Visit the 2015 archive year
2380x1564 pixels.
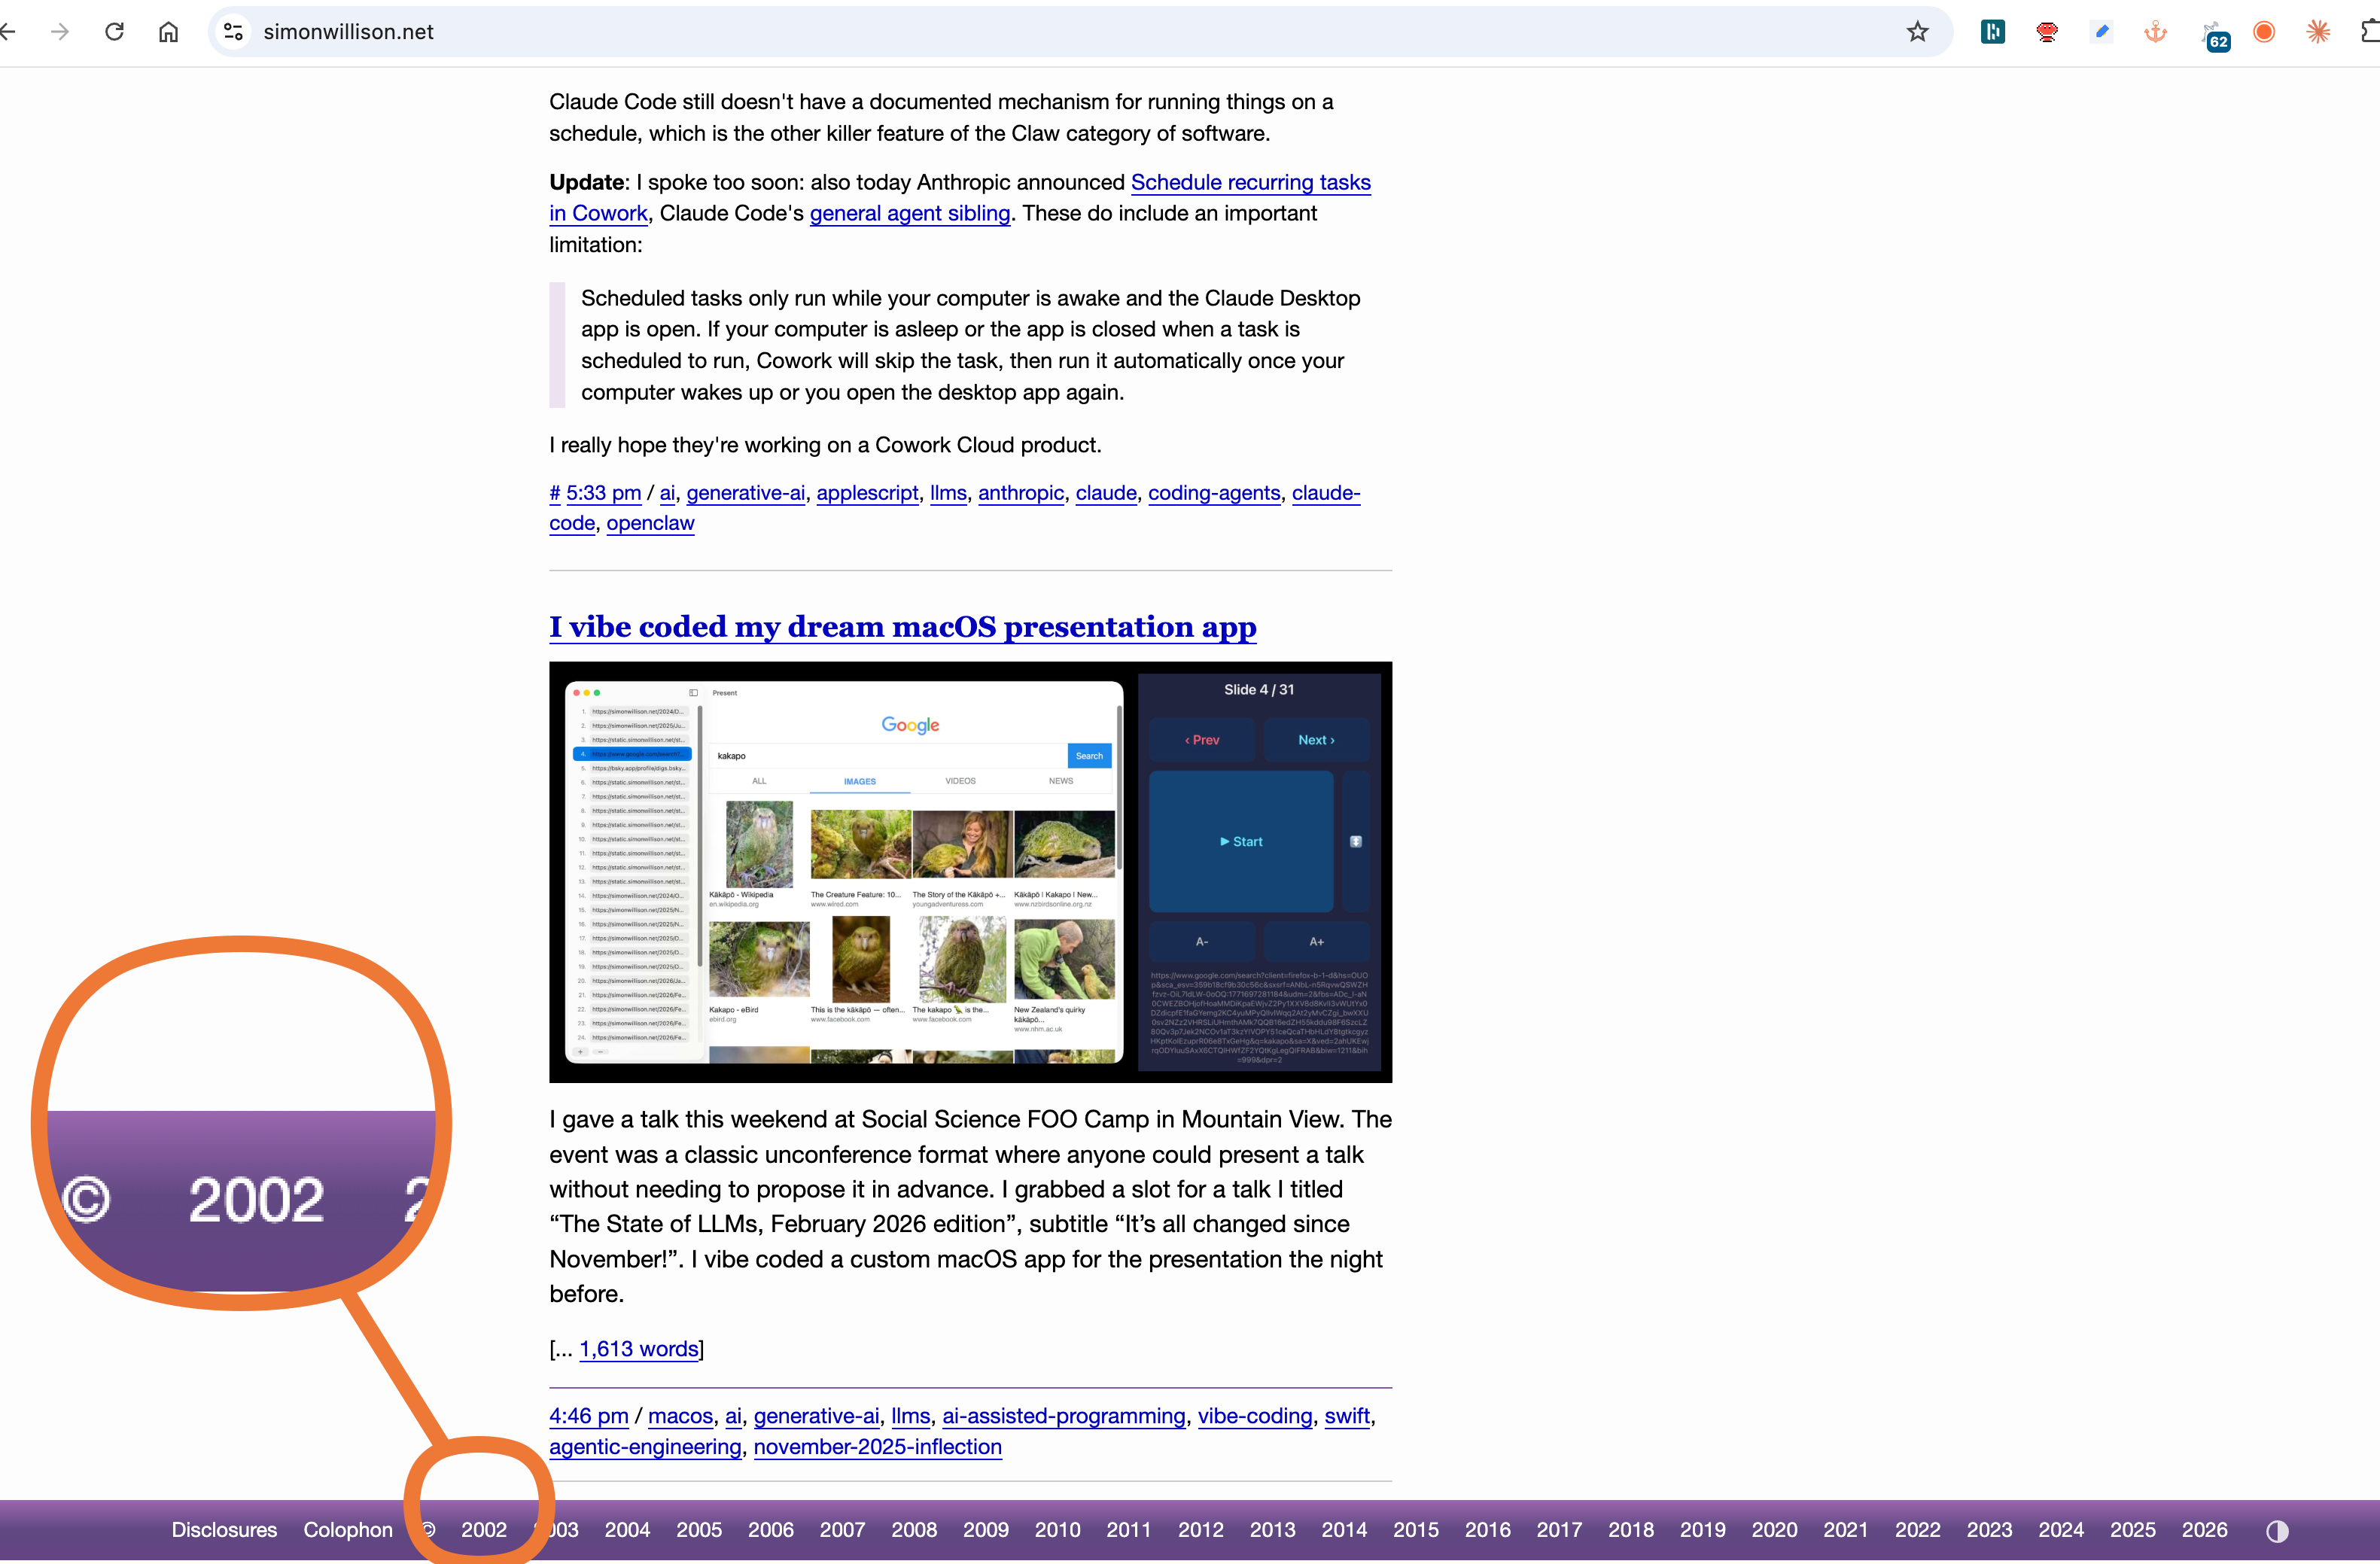coord(1416,1530)
